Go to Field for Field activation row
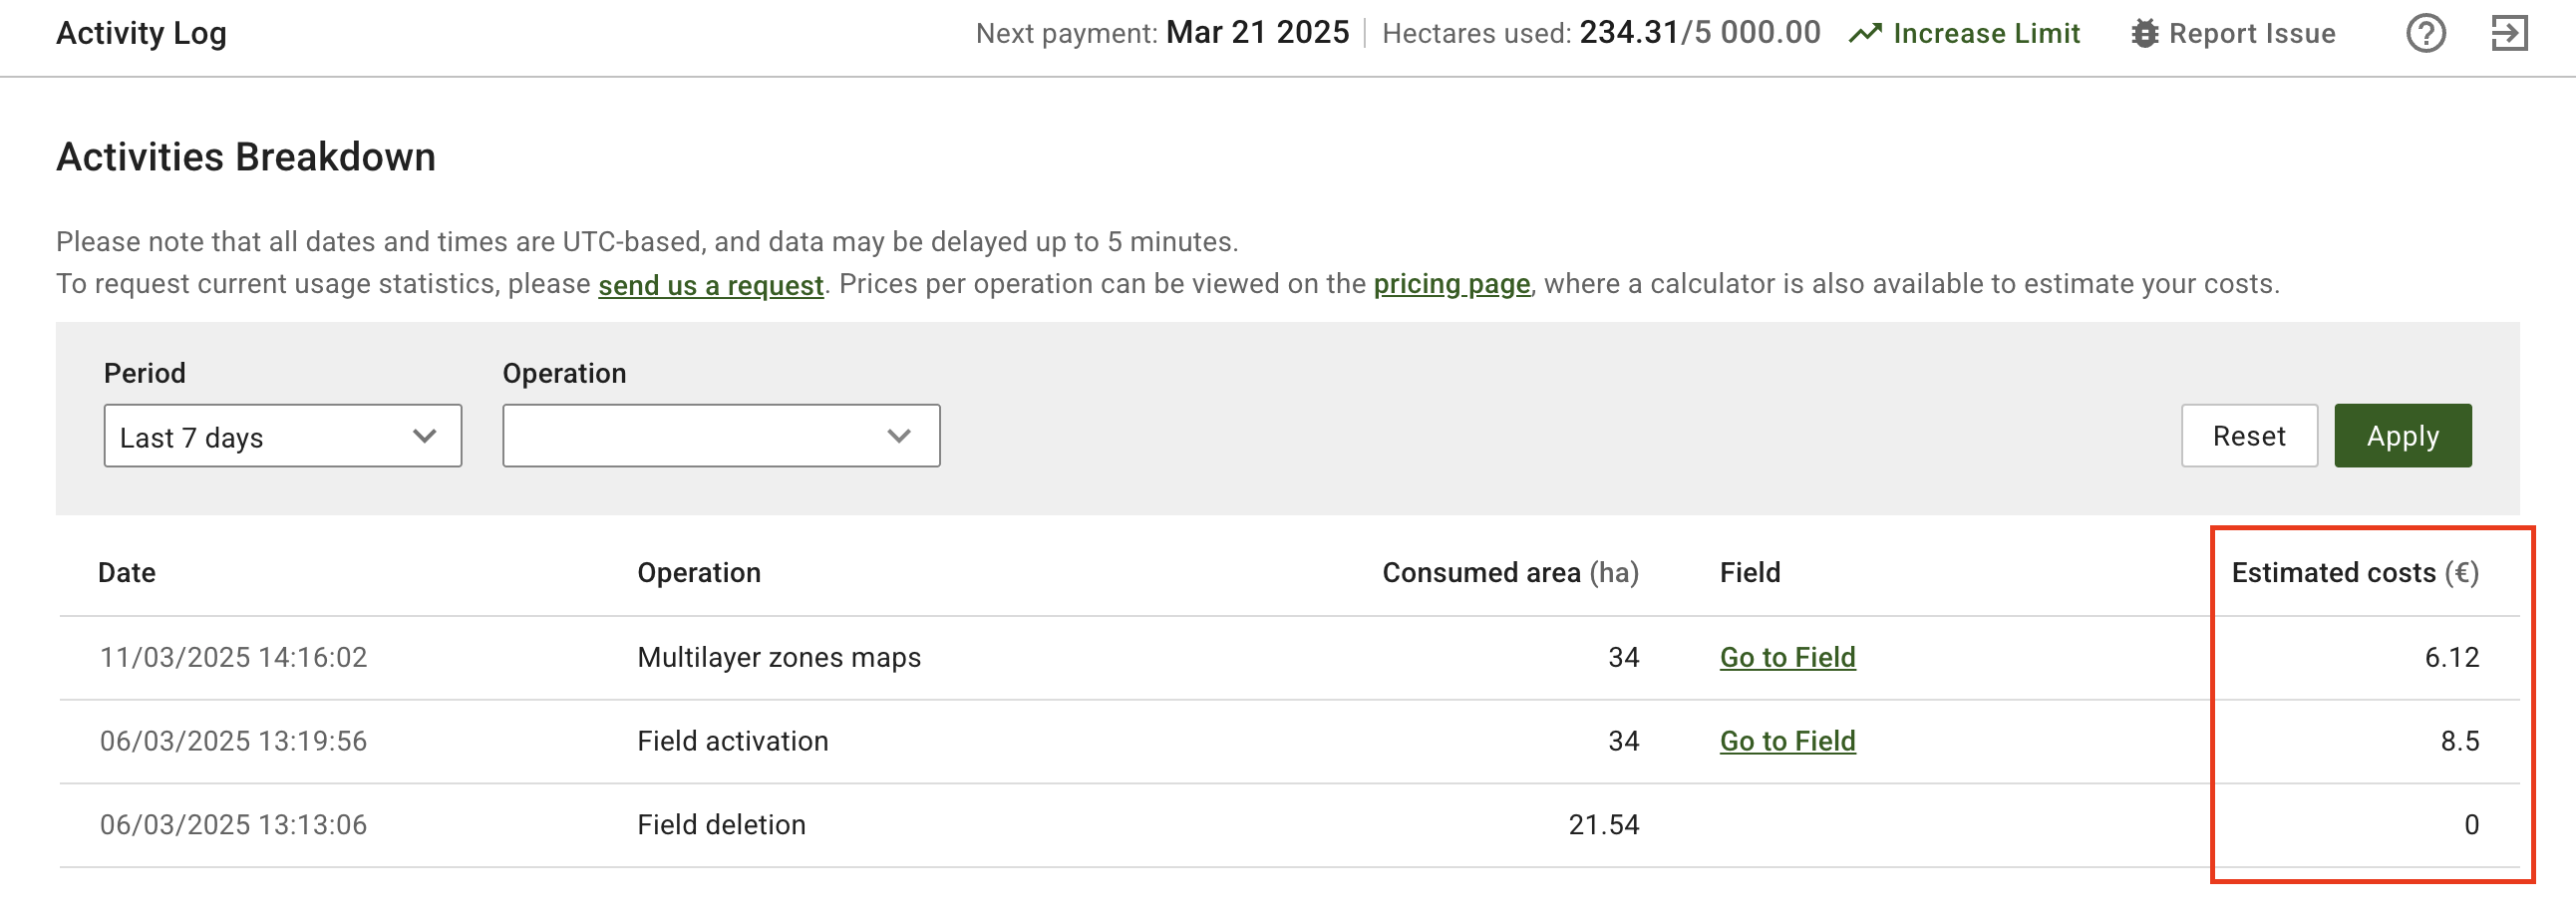The image size is (2576, 919). 1787,741
